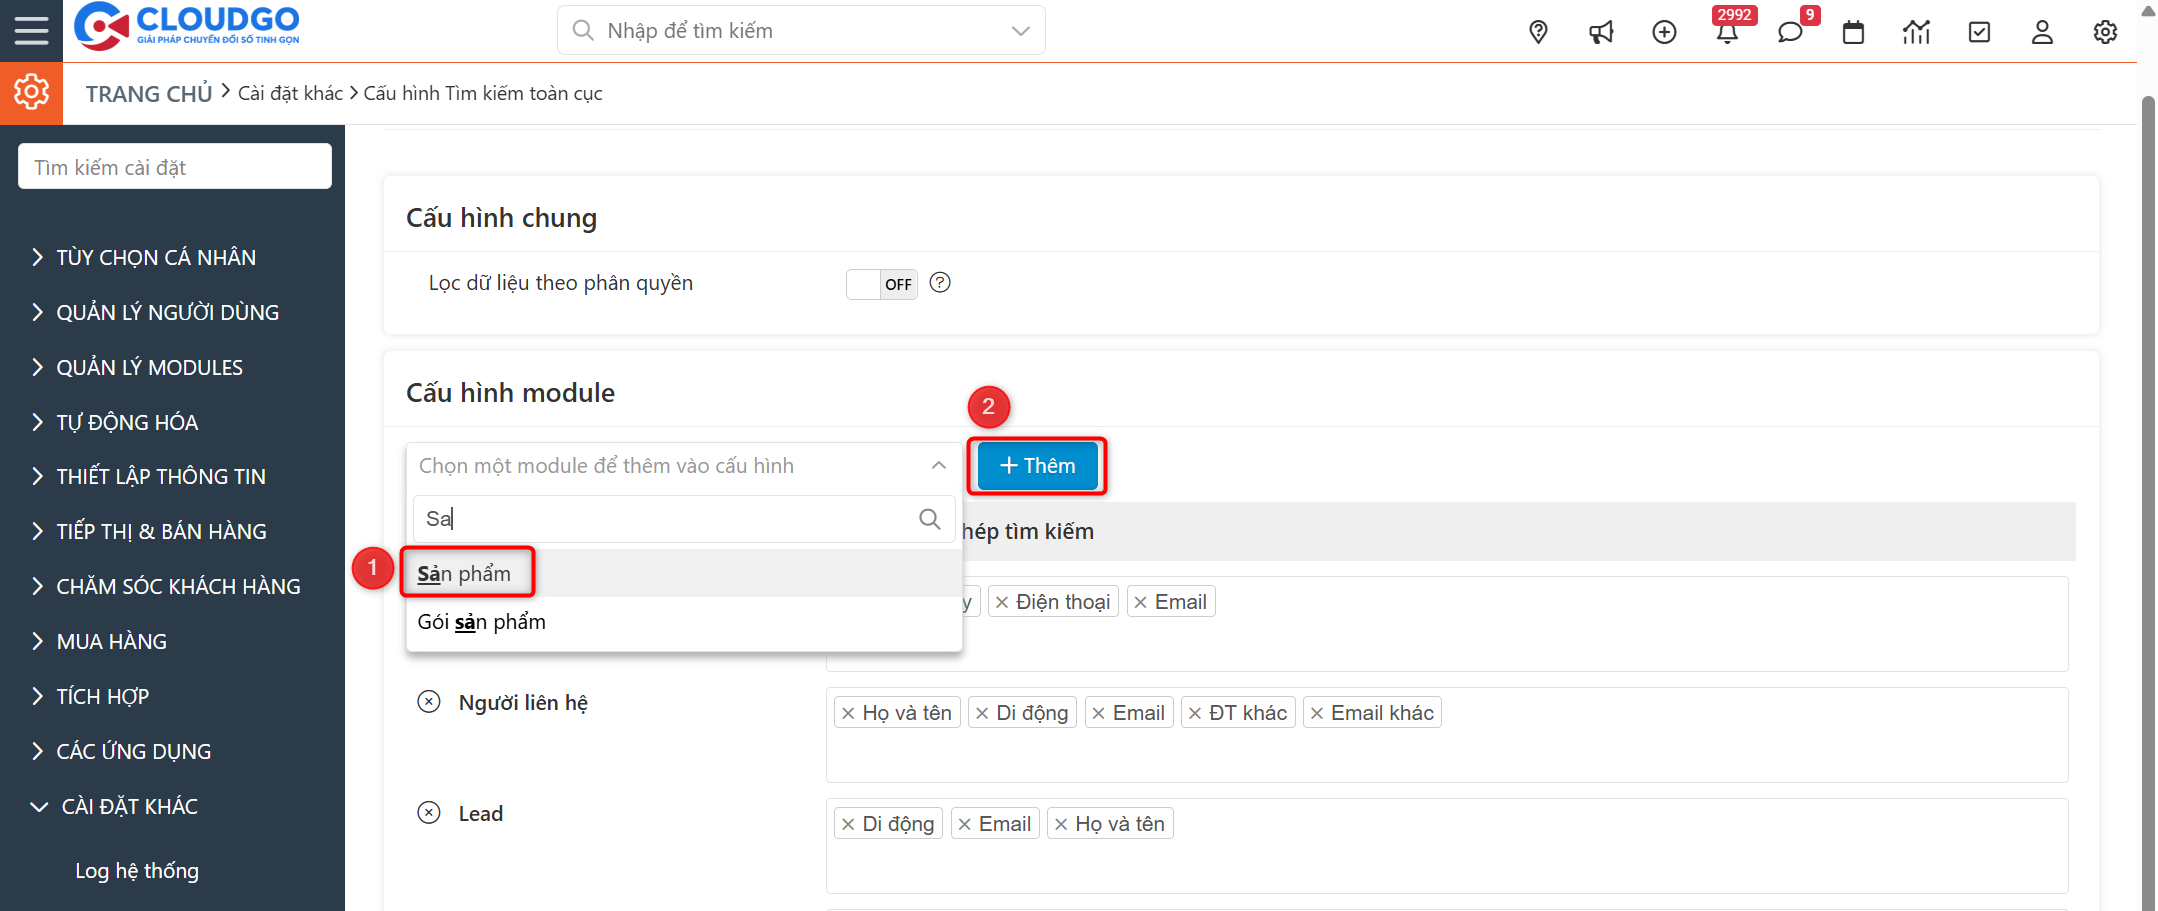Open the calendar icon
Screen dimensions: 2158x911
1853,32
